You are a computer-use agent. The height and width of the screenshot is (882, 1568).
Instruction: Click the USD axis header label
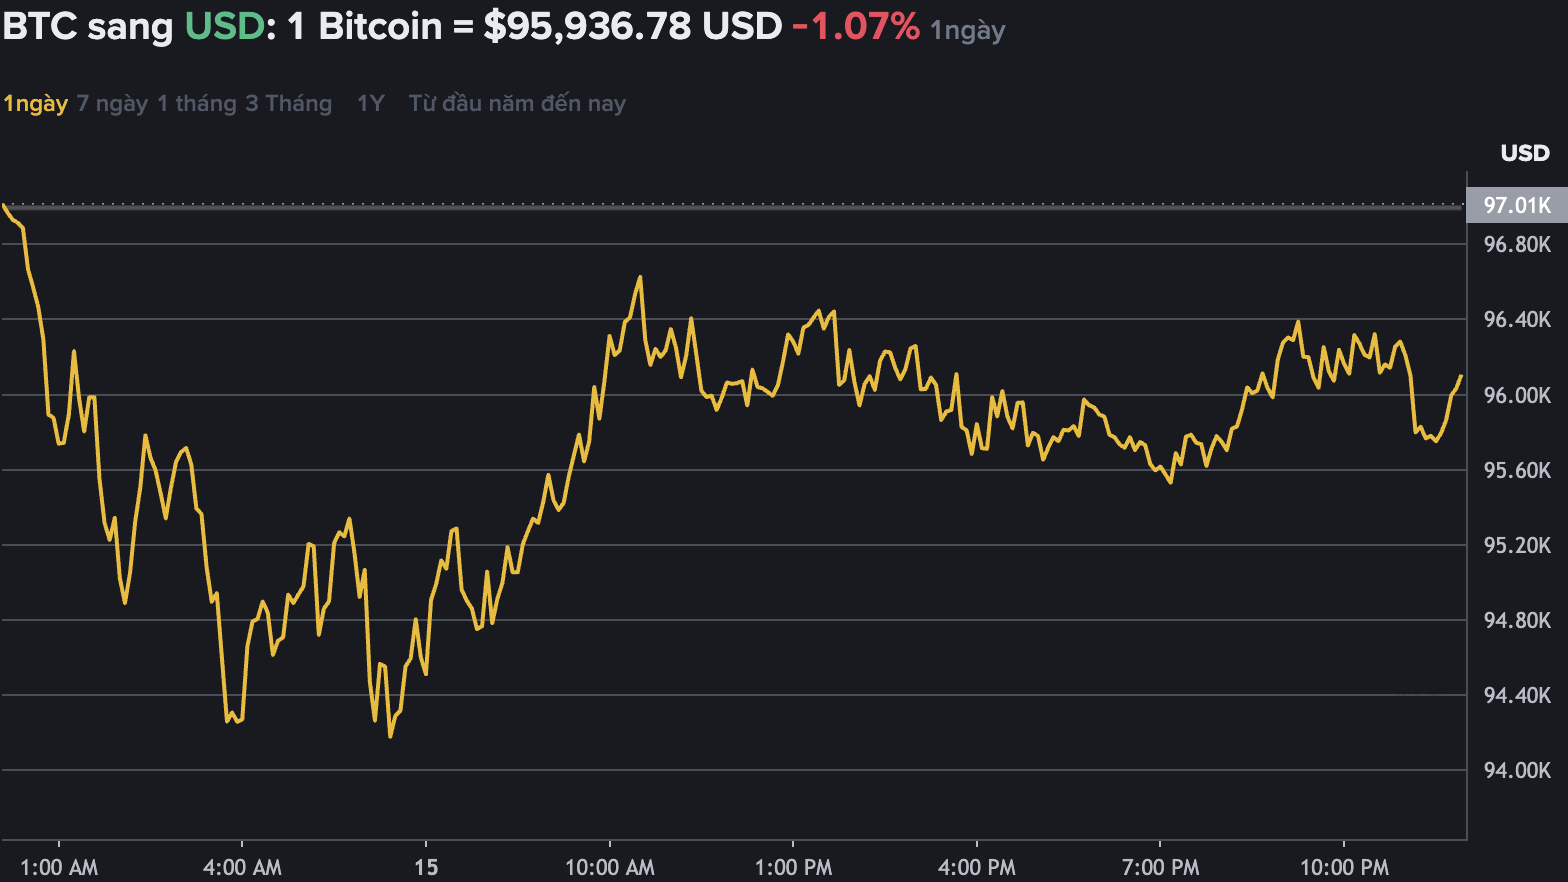point(1525,153)
